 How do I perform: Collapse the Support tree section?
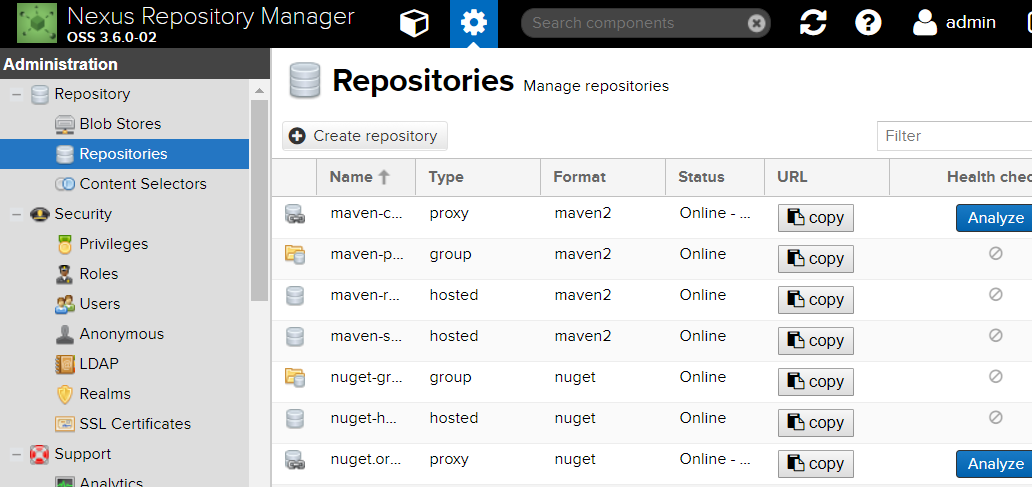(x=16, y=454)
